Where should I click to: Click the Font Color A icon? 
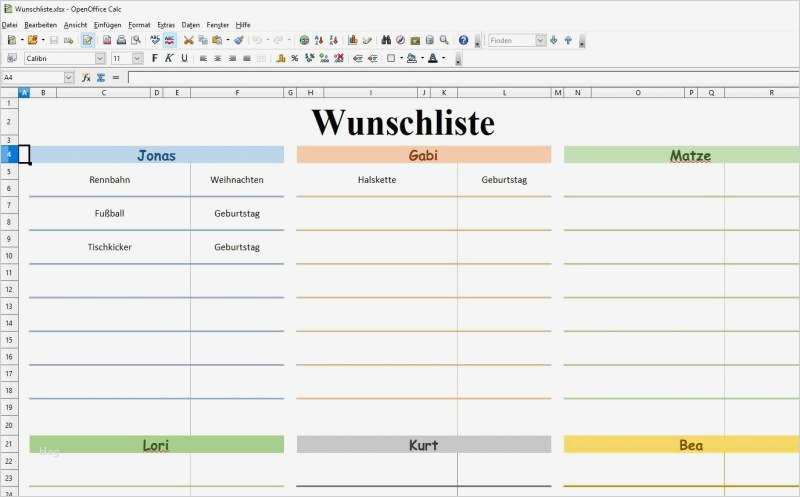click(433, 58)
